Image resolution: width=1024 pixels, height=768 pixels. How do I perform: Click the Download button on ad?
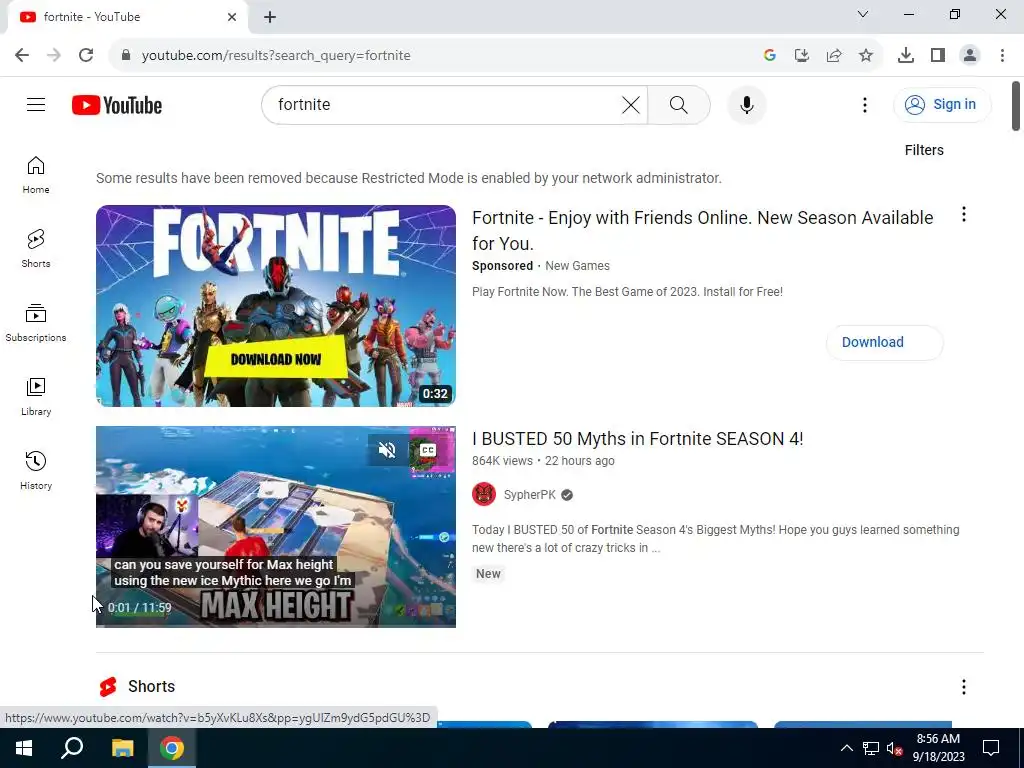click(884, 342)
